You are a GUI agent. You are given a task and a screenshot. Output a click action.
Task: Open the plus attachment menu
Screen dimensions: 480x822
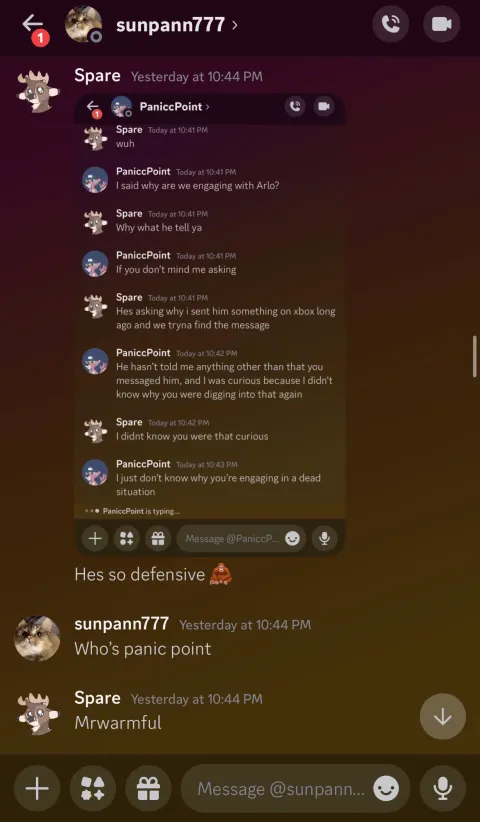37,788
